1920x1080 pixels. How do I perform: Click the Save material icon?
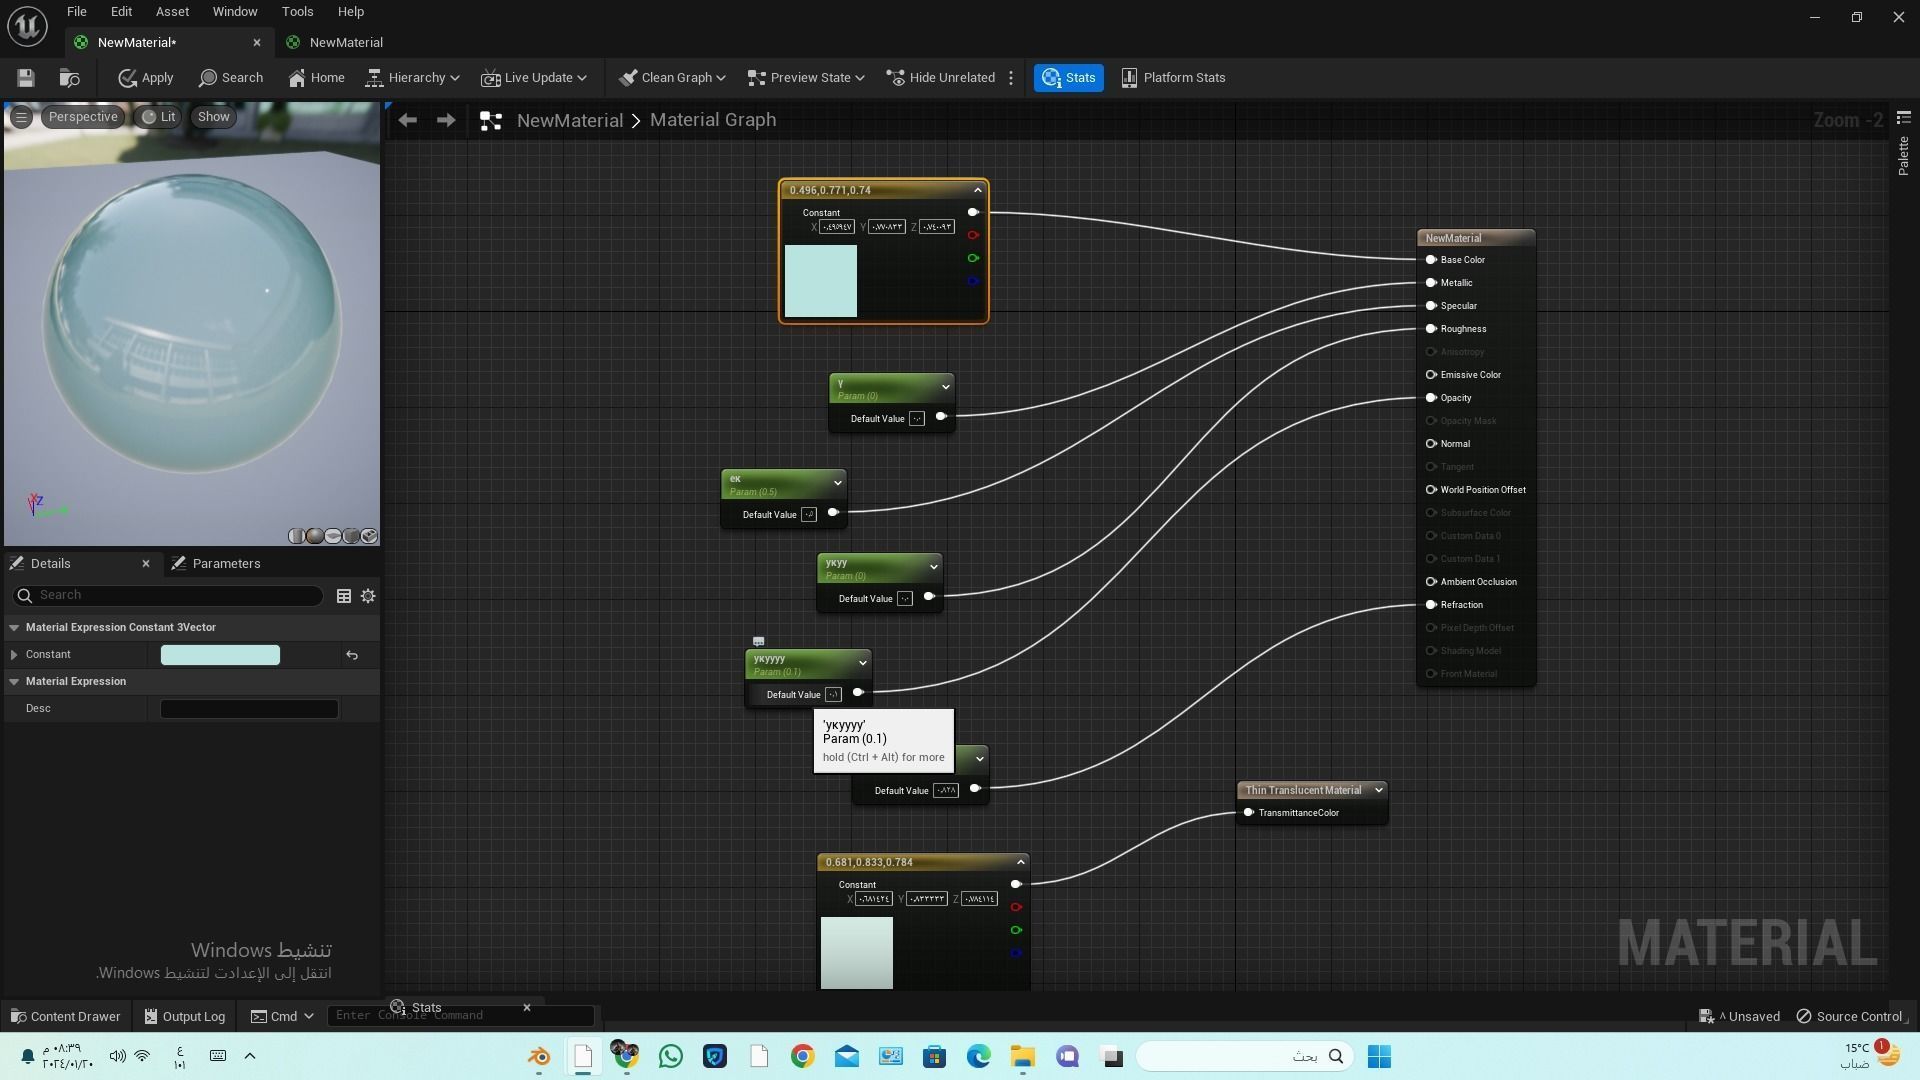26,78
